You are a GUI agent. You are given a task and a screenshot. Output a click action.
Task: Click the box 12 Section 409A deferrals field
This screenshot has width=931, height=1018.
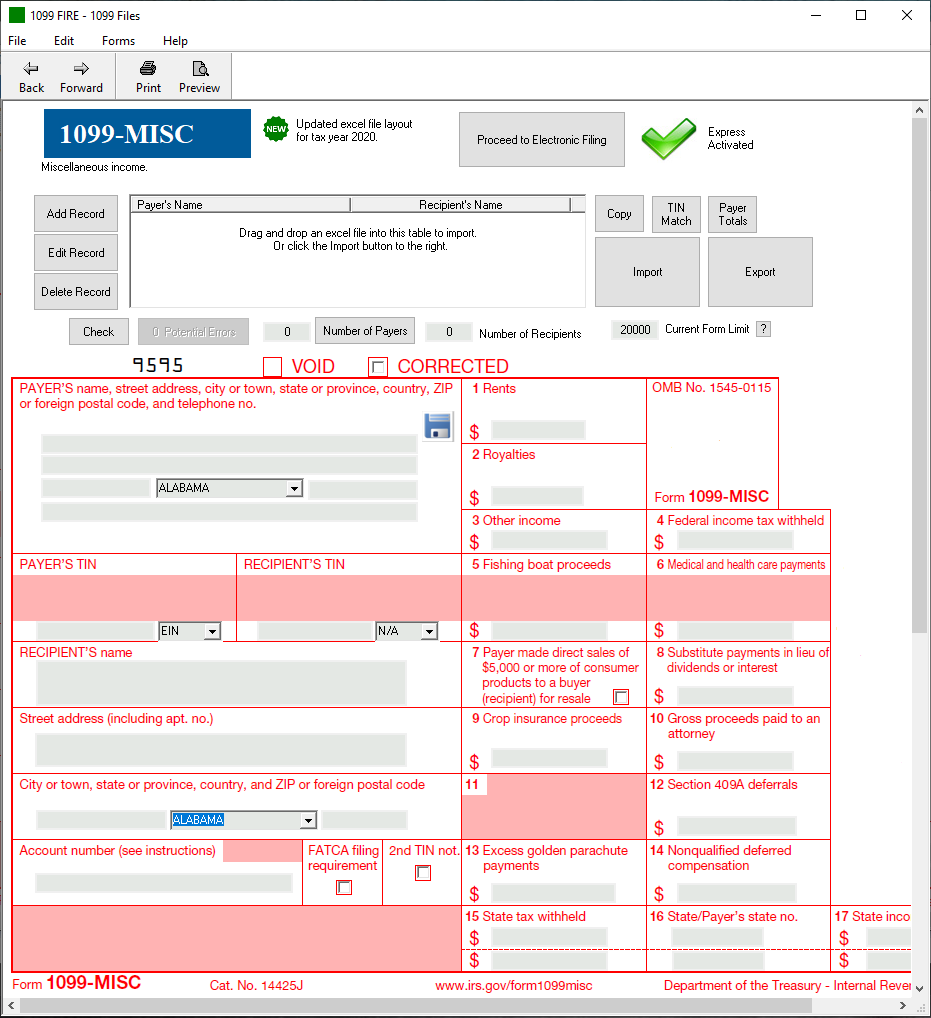[736, 826]
